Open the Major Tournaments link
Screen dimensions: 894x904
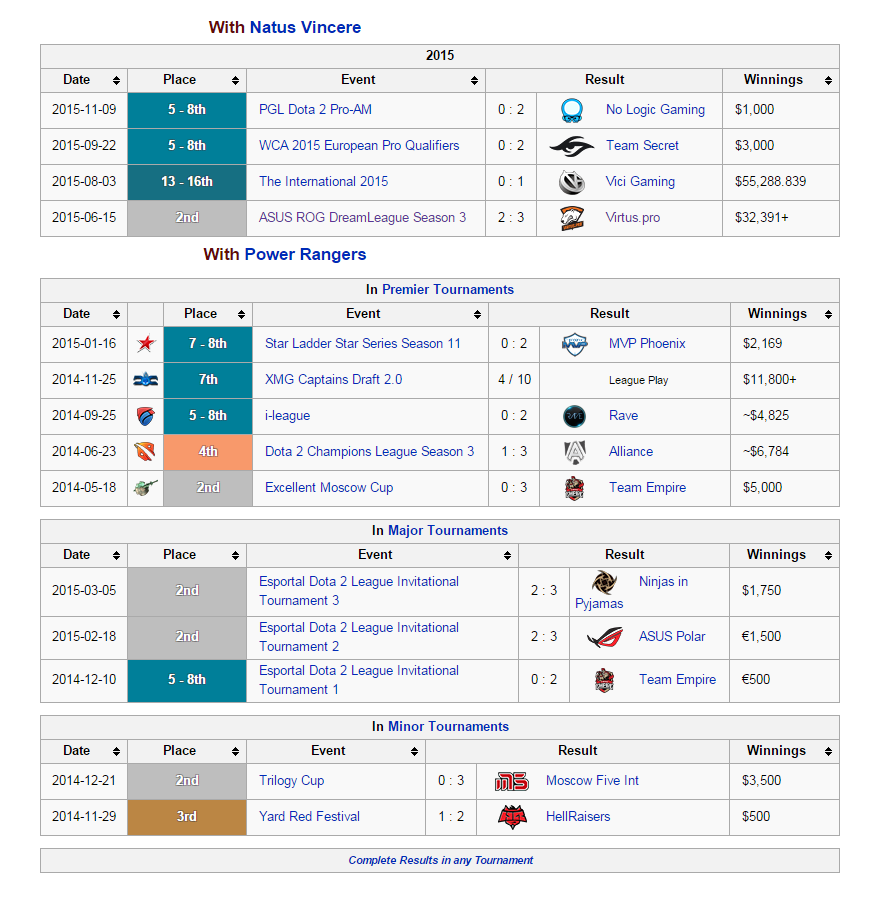coord(448,530)
